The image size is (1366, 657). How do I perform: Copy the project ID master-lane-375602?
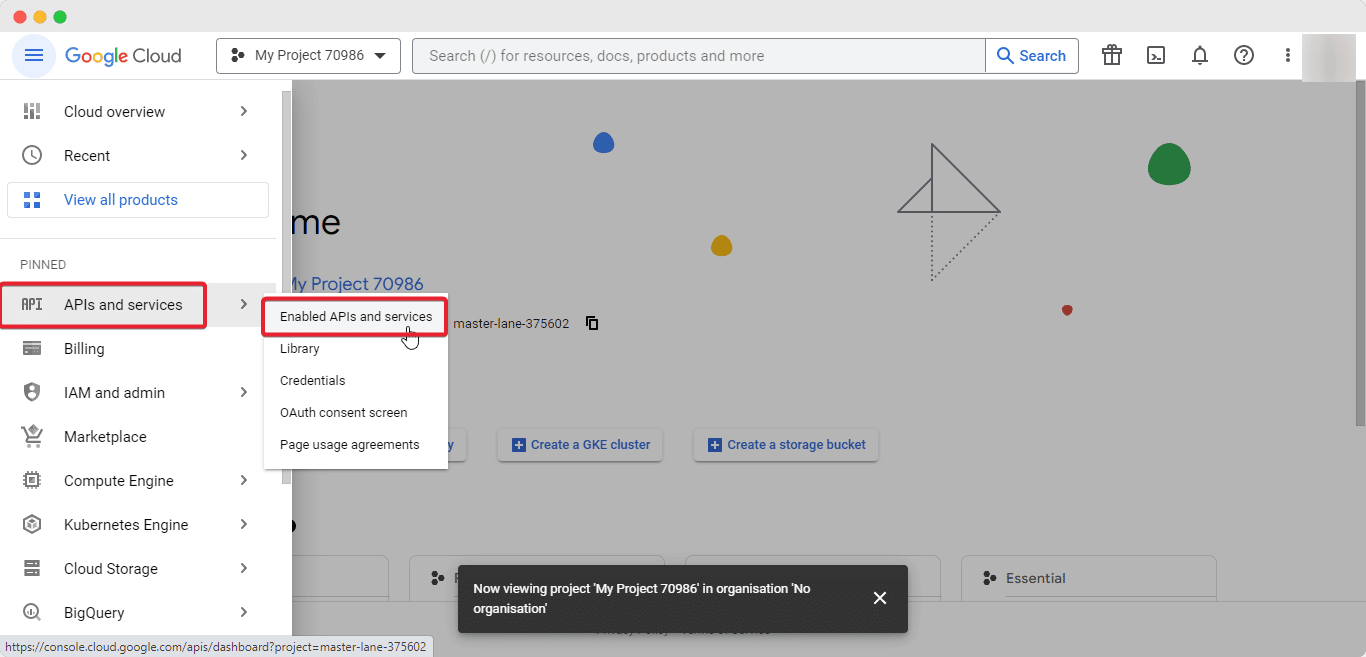point(592,323)
